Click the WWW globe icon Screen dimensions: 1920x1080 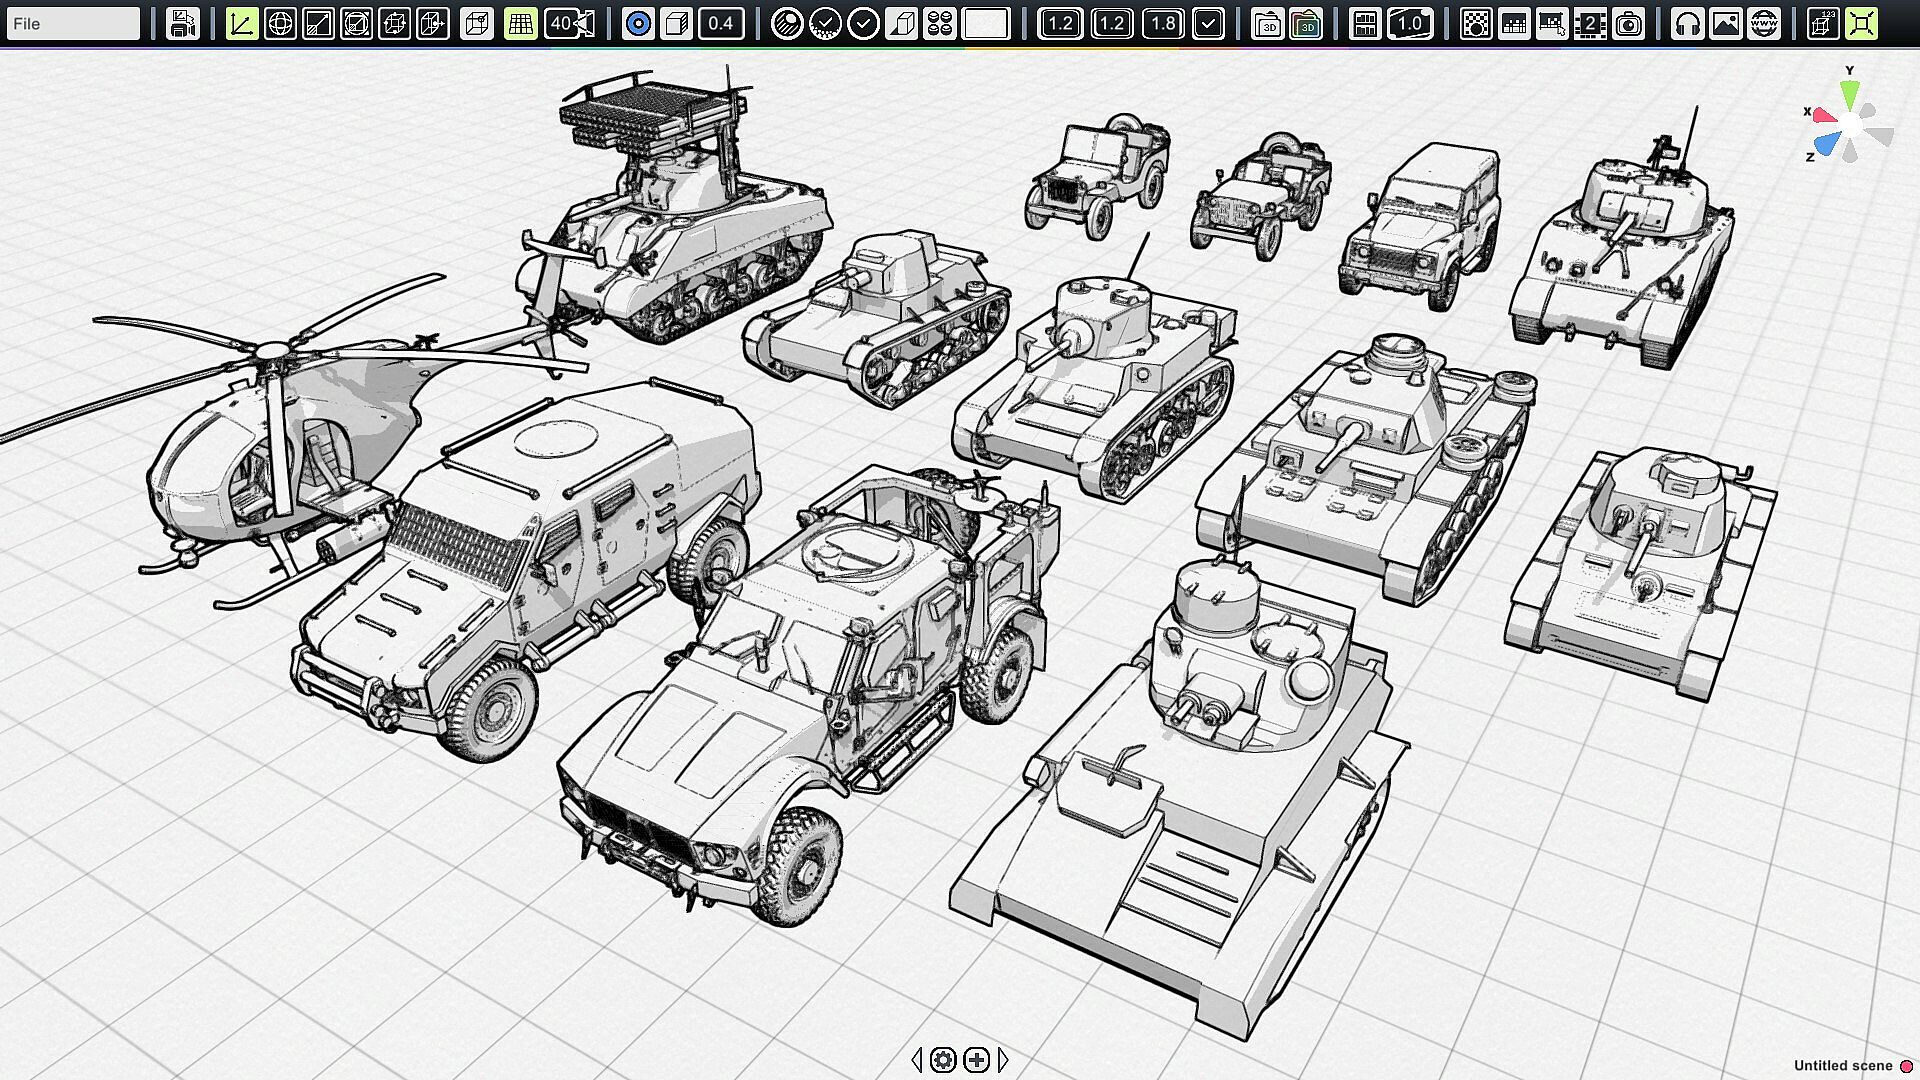1765,23
